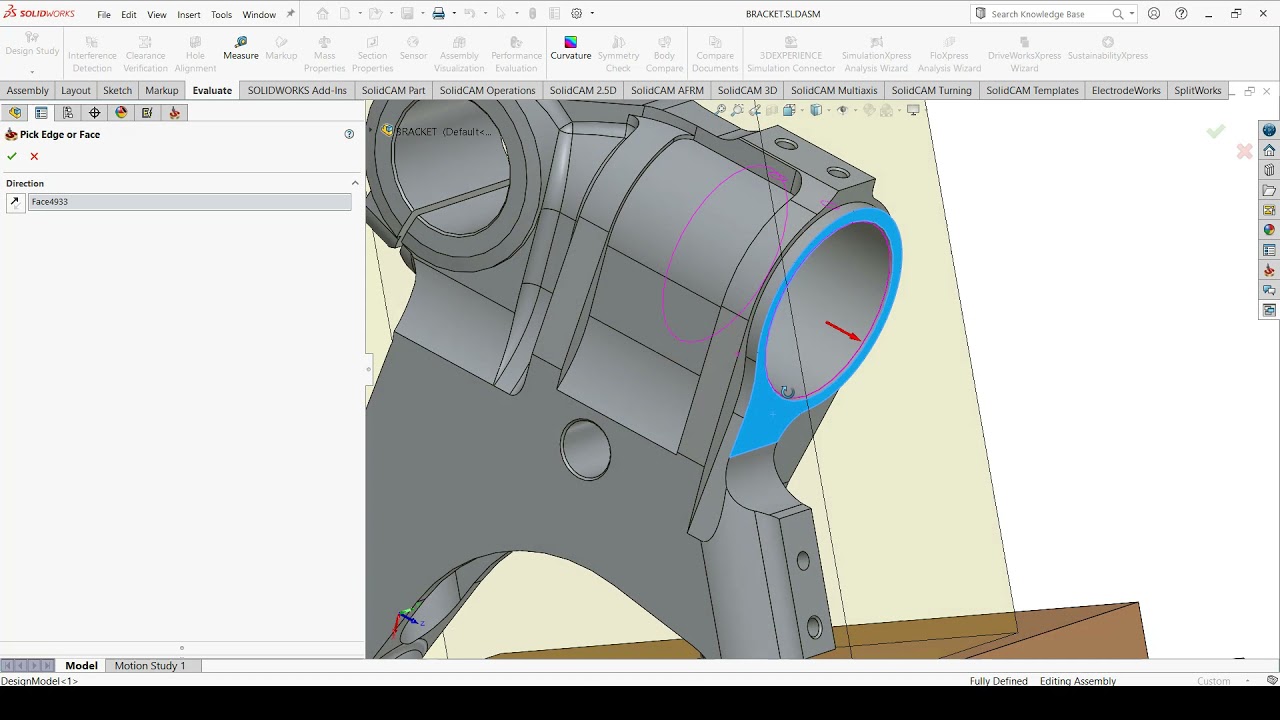Open the SolidCAM Operations tab
This screenshot has width=1280, height=720.
click(487, 90)
